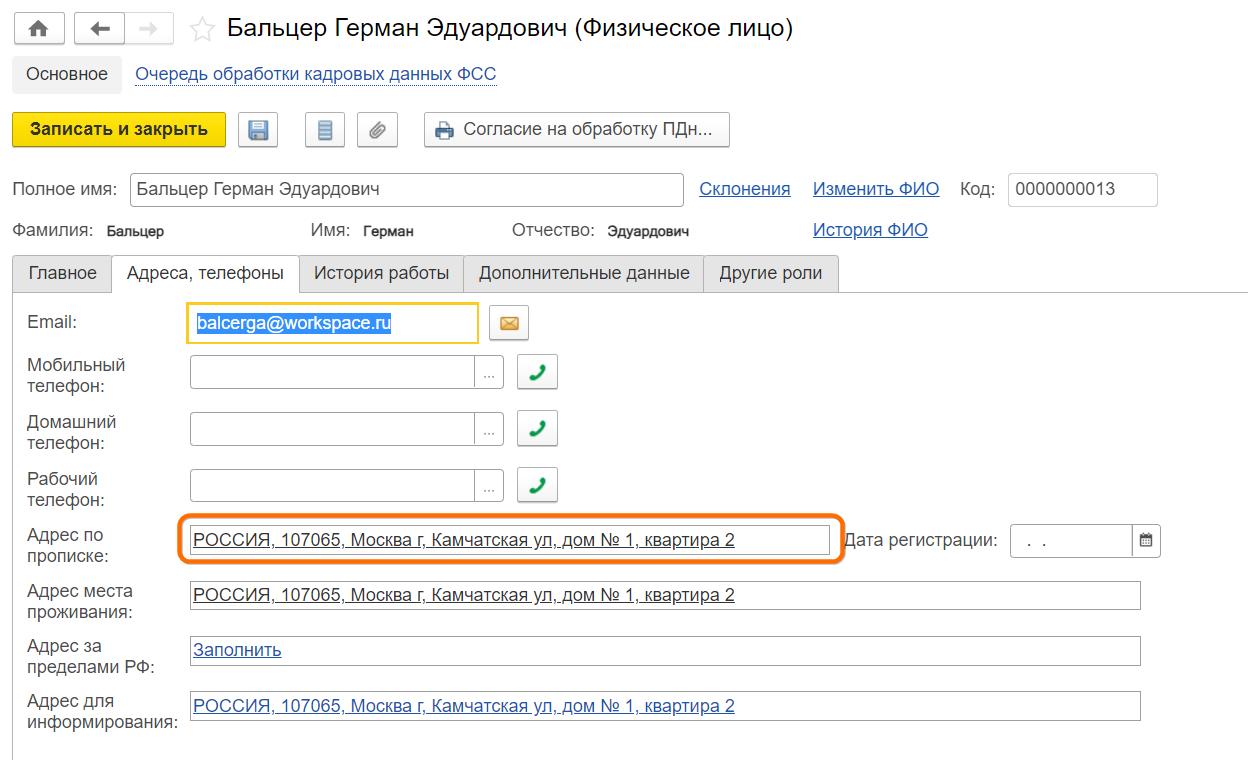1248x760 pixels.
Task: Switch to the История работы tab
Action: (381, 273)
